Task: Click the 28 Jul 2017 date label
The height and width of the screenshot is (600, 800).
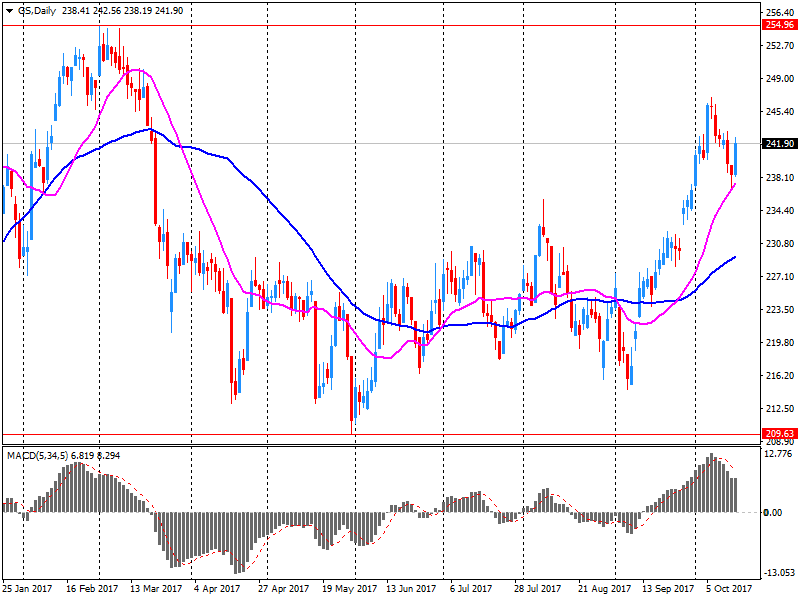Action: (537, 588)
